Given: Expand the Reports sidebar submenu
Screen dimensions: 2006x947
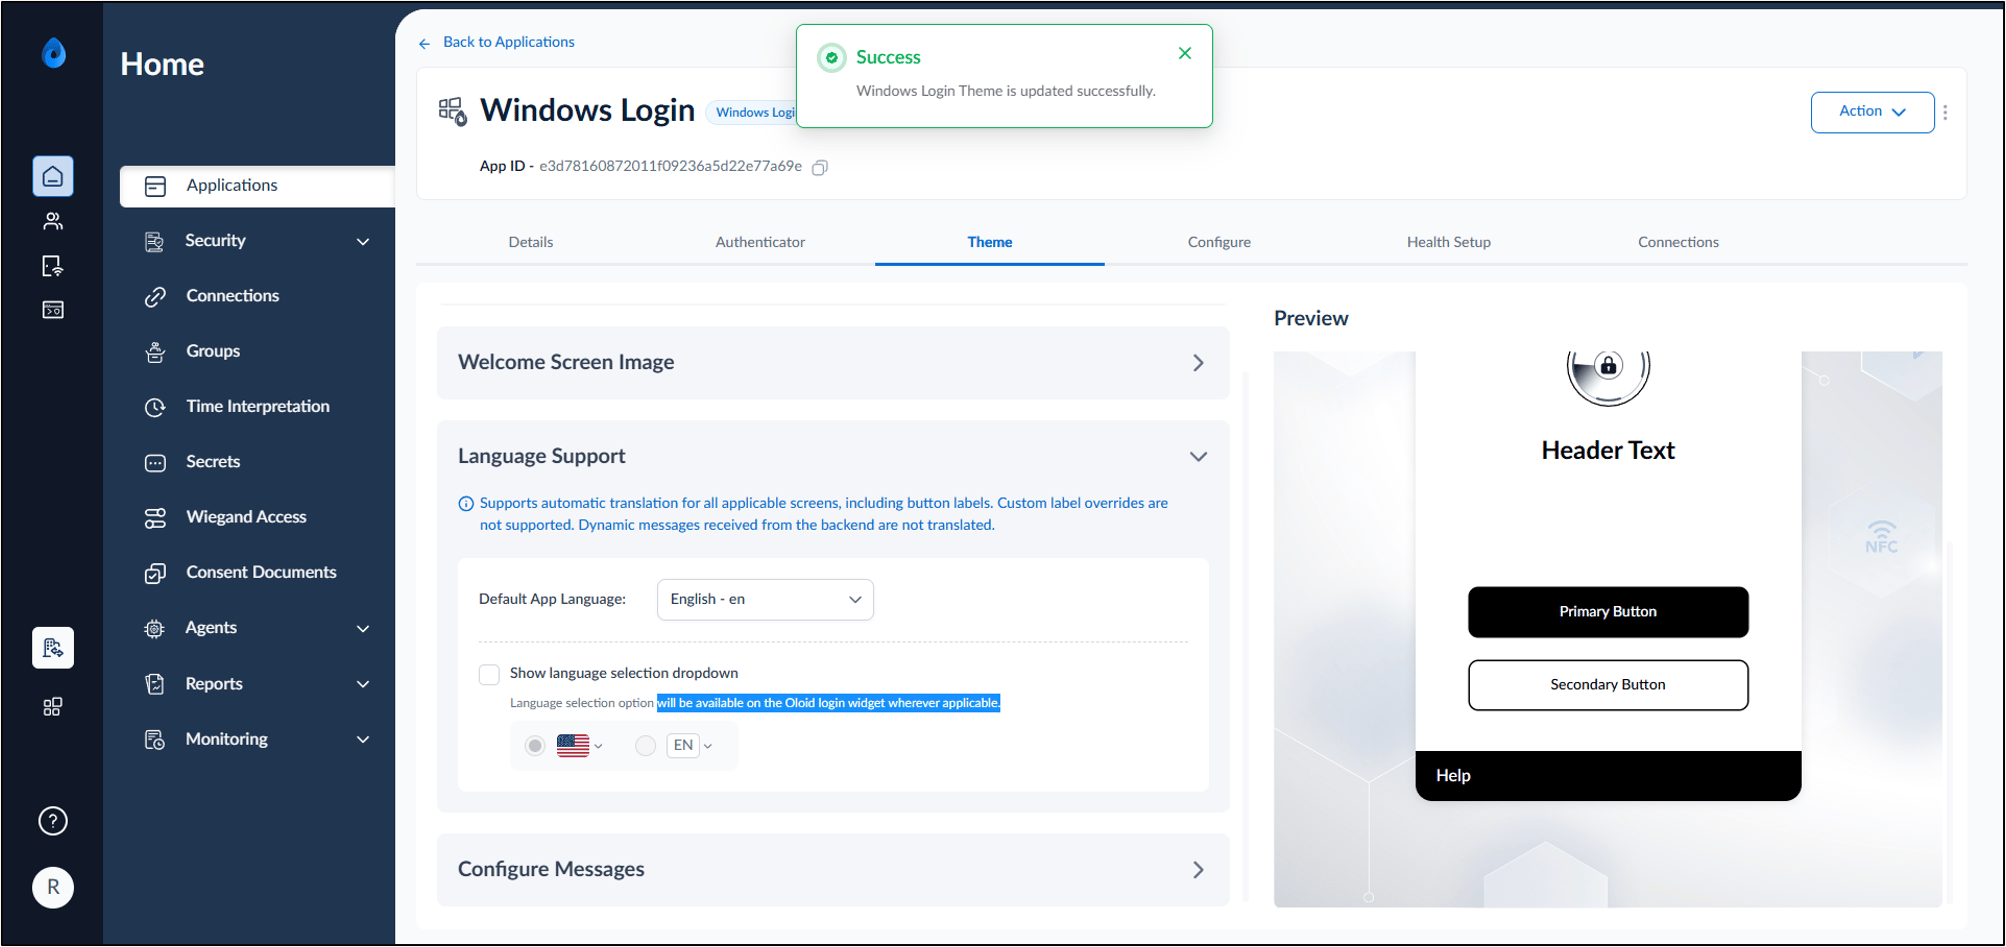Looking at the screenshot, I should tap(363, 684).
